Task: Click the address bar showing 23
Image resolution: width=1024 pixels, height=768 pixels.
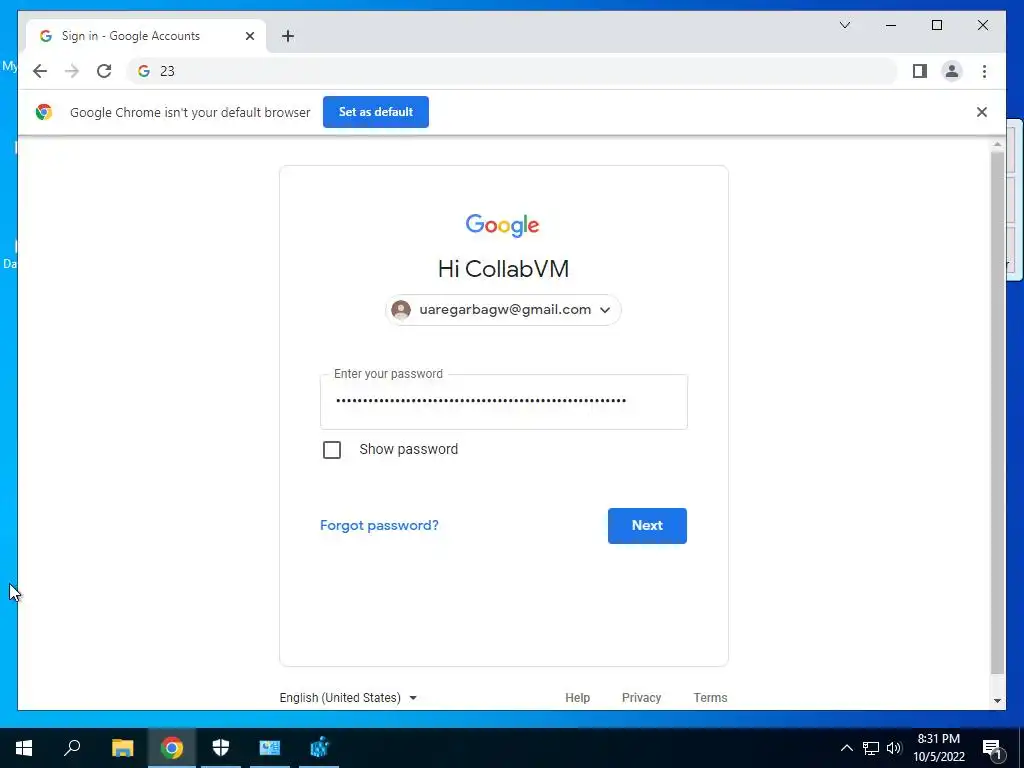Action: (512, 71)
